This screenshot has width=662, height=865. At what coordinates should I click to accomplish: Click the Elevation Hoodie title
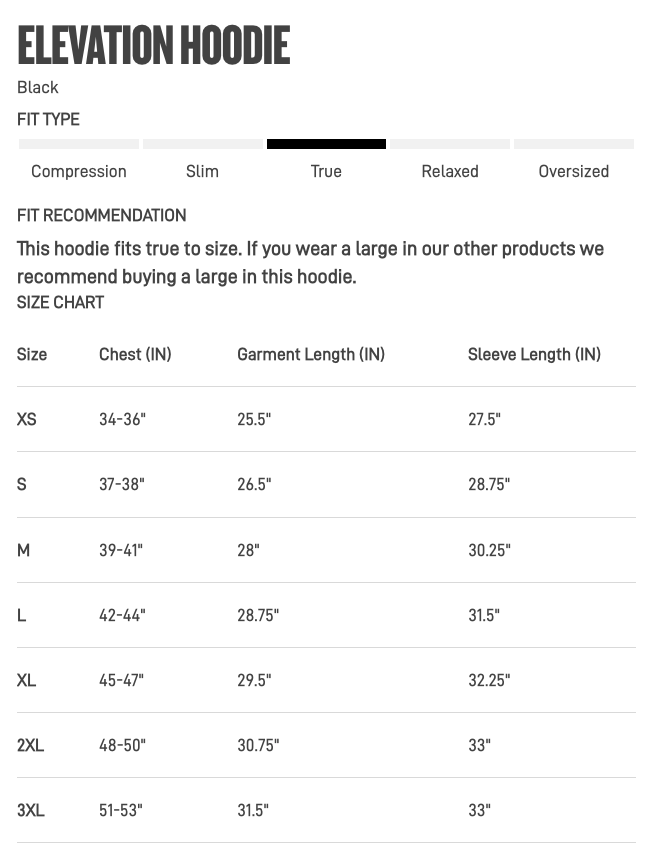(x=154, y=45)
